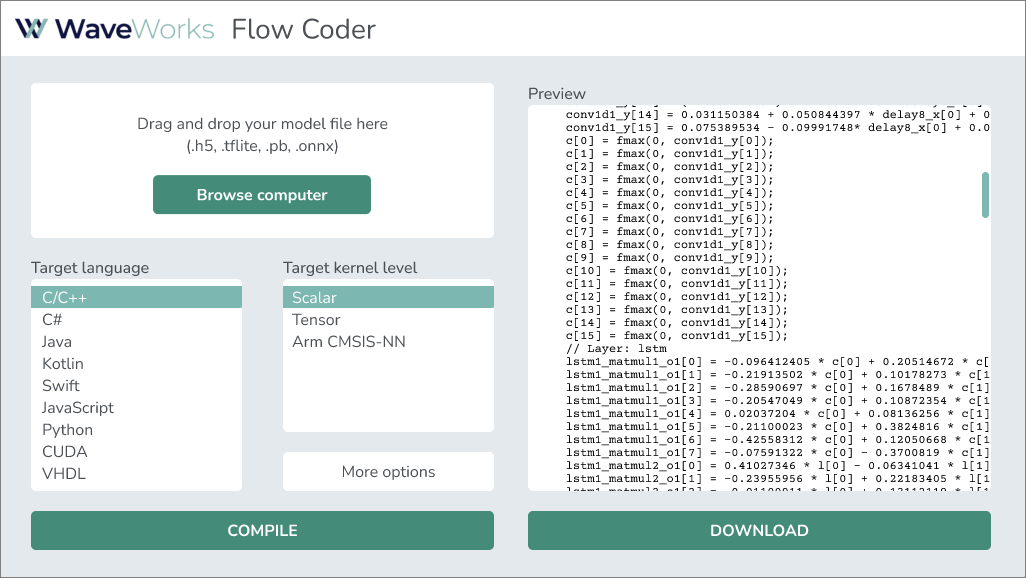Image resolution: width=1026 pixels, height=578 pixels.
Task: Select Swift as target language
Action: pos(136,386)
